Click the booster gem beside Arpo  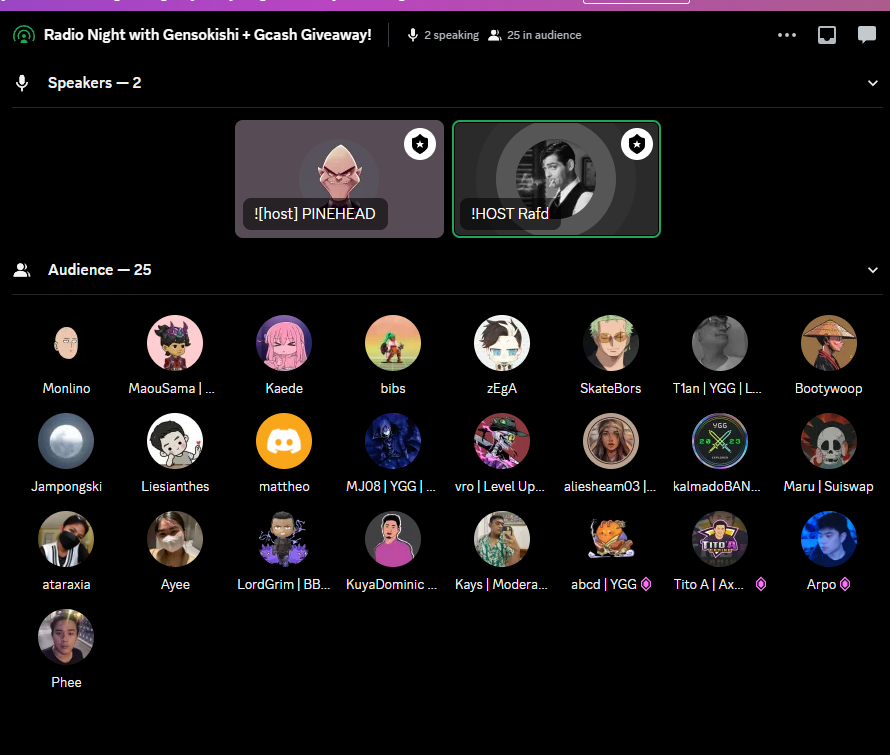[x=845, y=584]
